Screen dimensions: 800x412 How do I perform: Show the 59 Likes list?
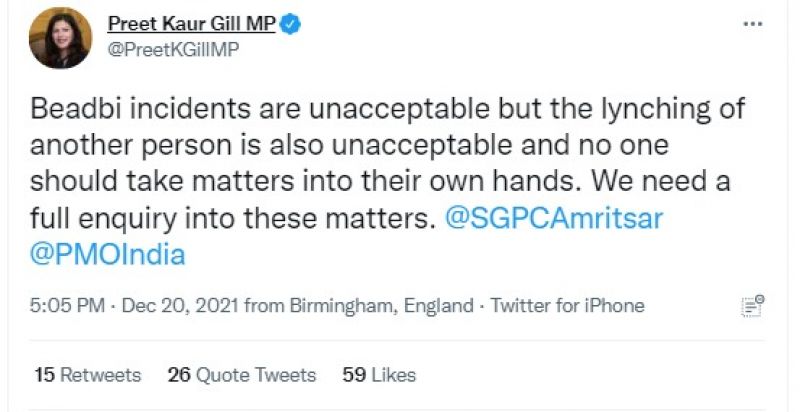(x=379, y=375)
